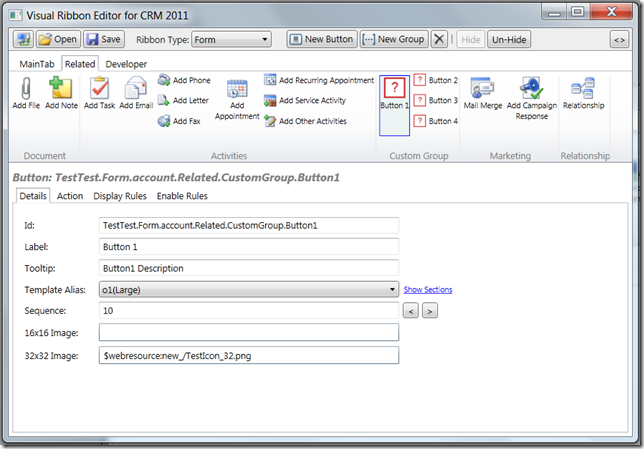Viewport: 644px width, 449px height.
Task: Click into the Id text field
Action: point(248,226)
